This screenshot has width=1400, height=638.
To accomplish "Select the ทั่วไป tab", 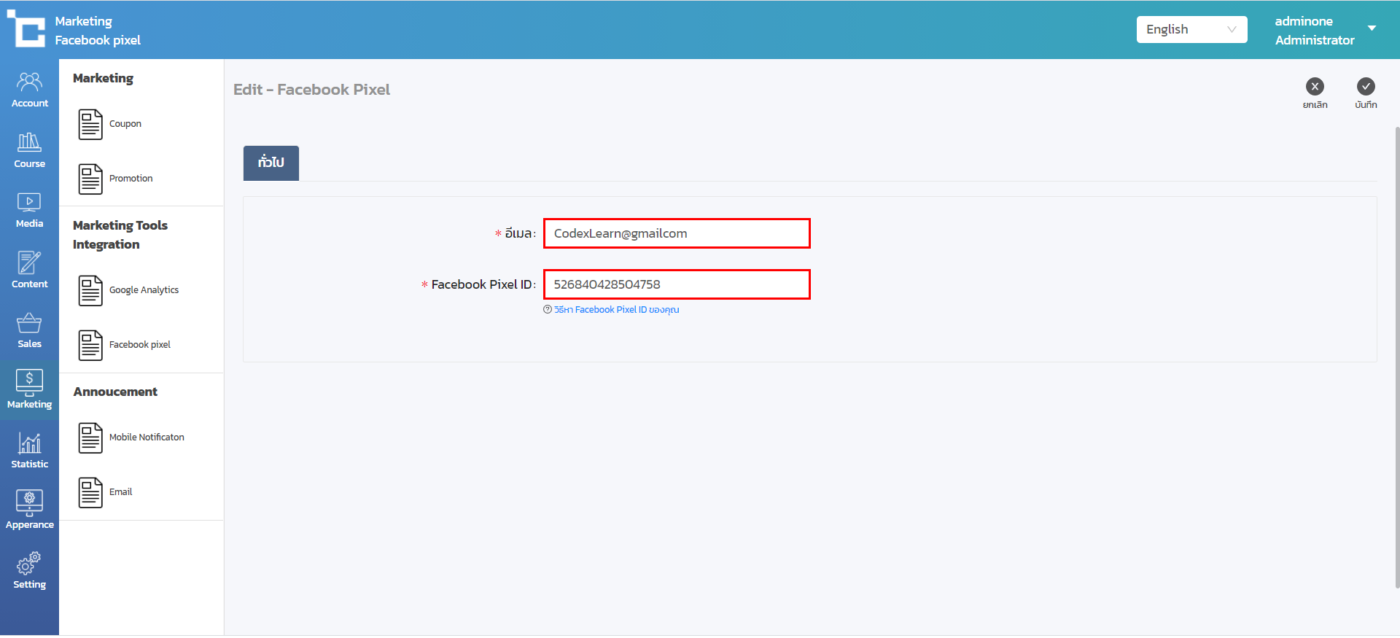I will pyautogui.click(x=271, y=163).
